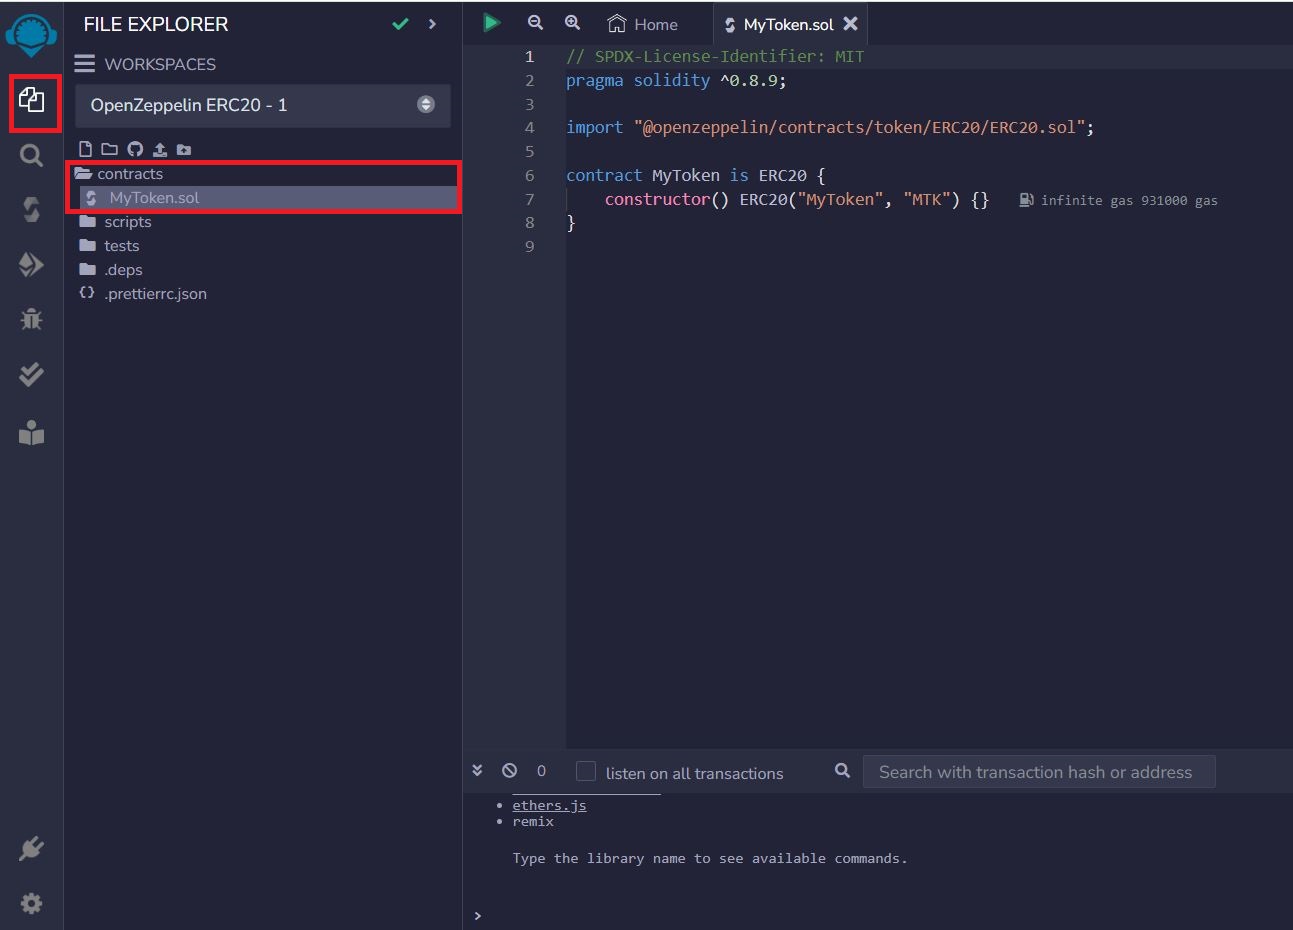Viewport: 1293px width, 930px height.
Task: Click the ethers.js link in terminal
Action: tap(549, 805)
